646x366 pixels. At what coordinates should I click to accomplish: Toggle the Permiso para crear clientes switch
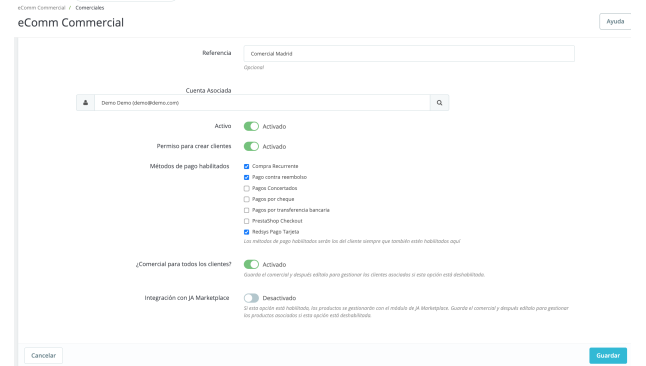[x=251, y=146]
